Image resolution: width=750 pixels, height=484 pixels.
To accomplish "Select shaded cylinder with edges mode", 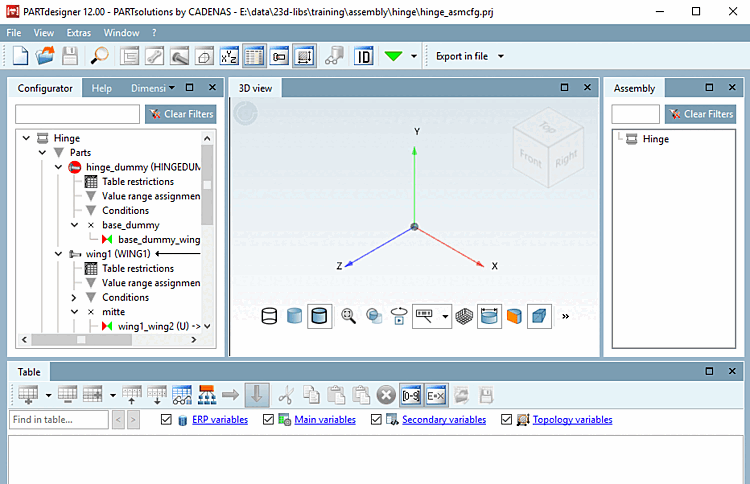I will pos(319,316).
